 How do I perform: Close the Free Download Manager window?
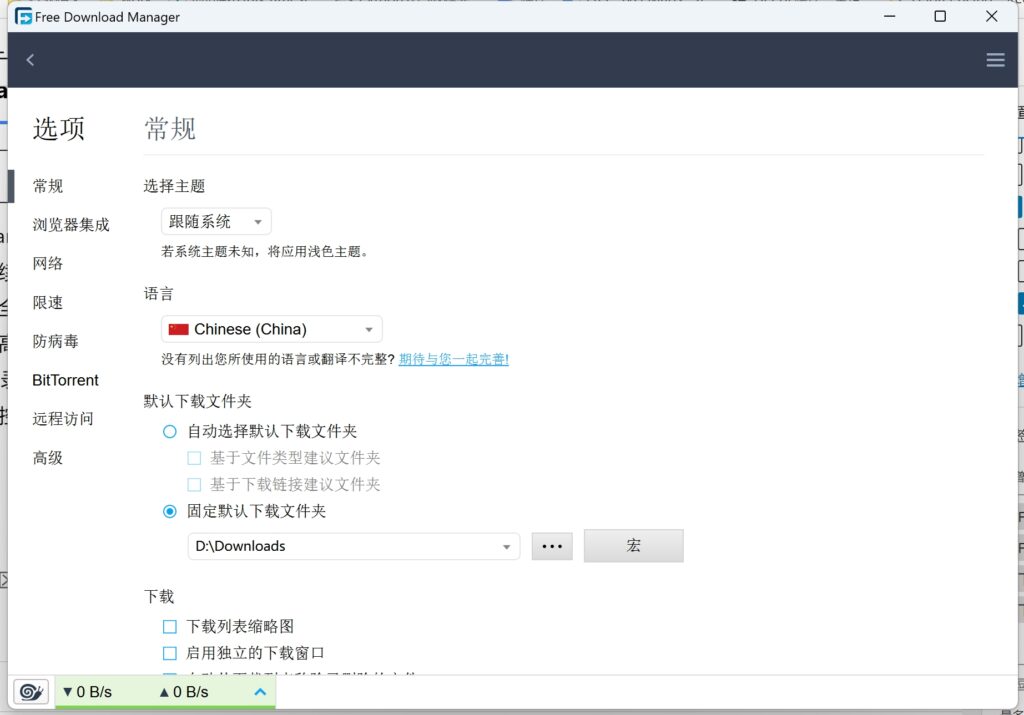(x=991, y=16)
